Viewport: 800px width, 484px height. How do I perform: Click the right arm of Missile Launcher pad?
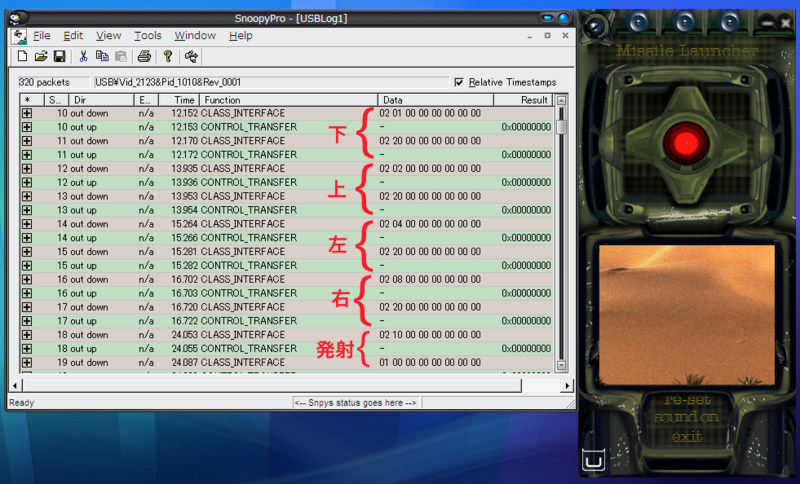tap(729, 143)
